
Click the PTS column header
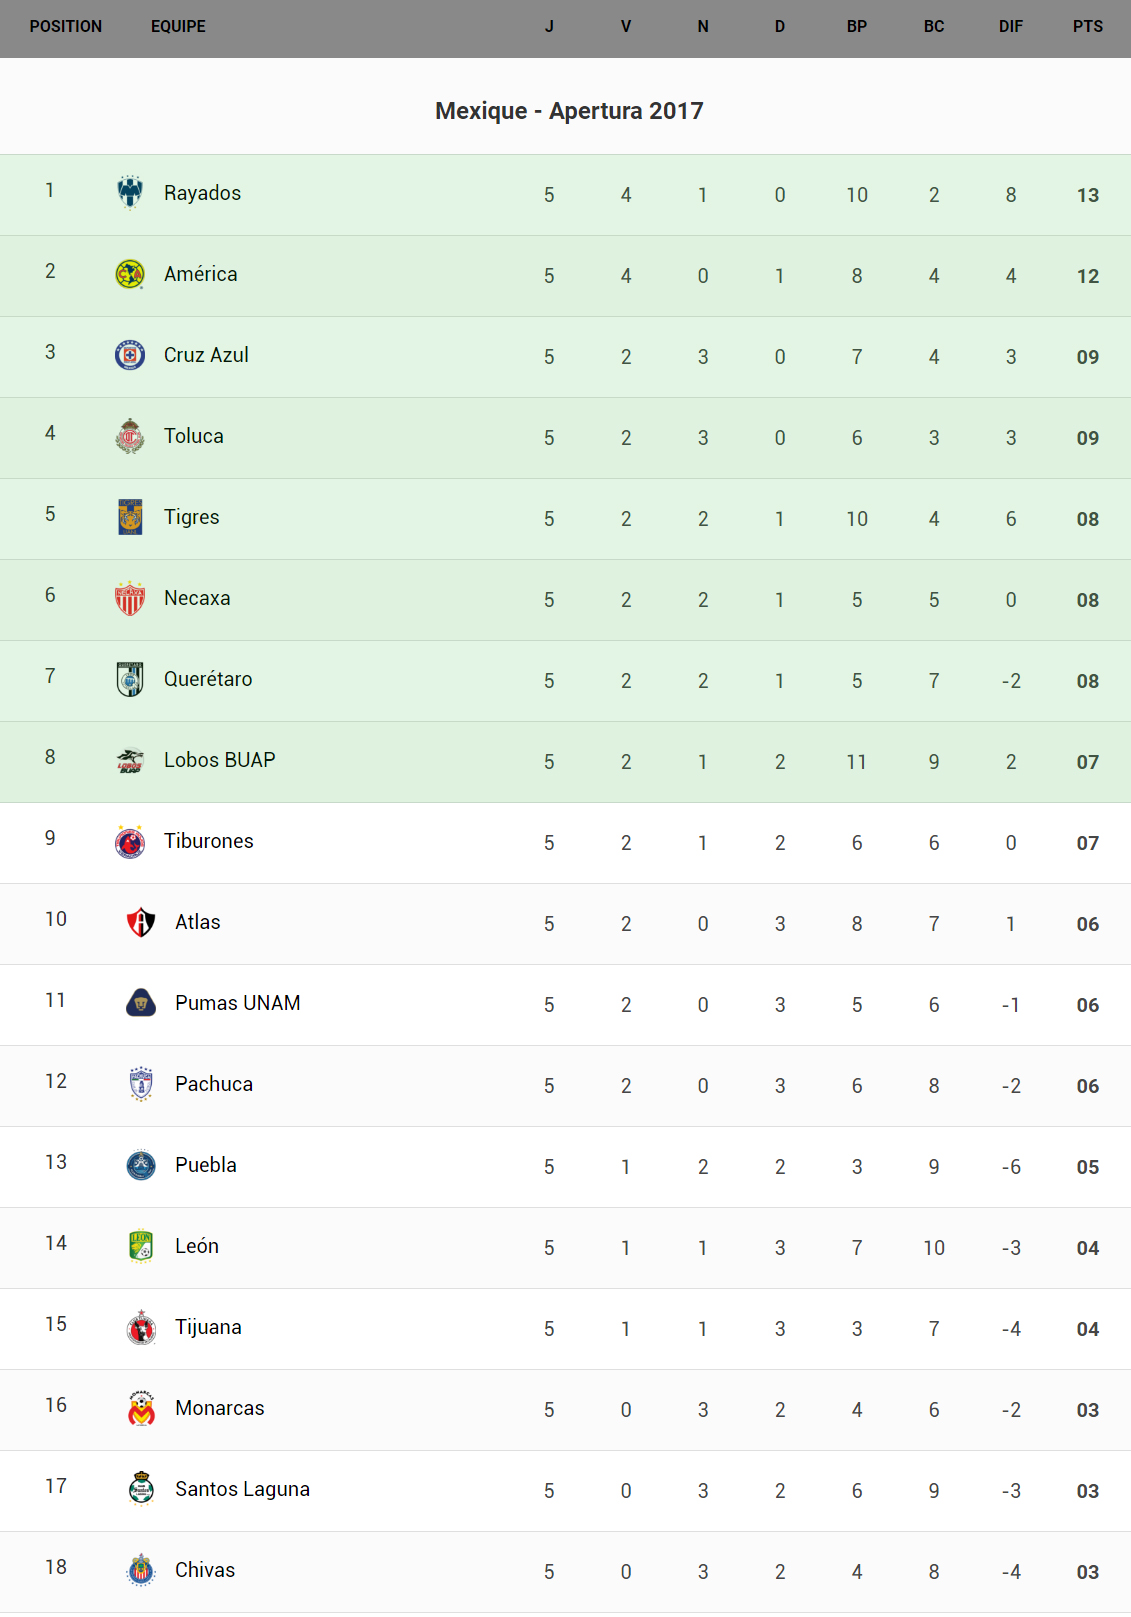click(1087, 27)
